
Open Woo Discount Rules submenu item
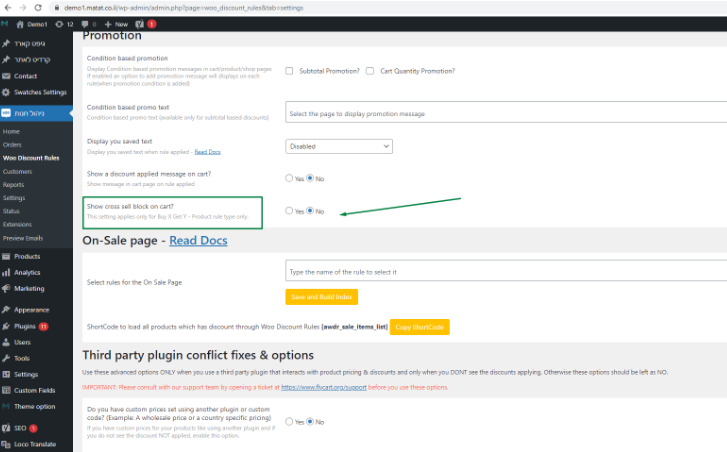tap(31, 158)
